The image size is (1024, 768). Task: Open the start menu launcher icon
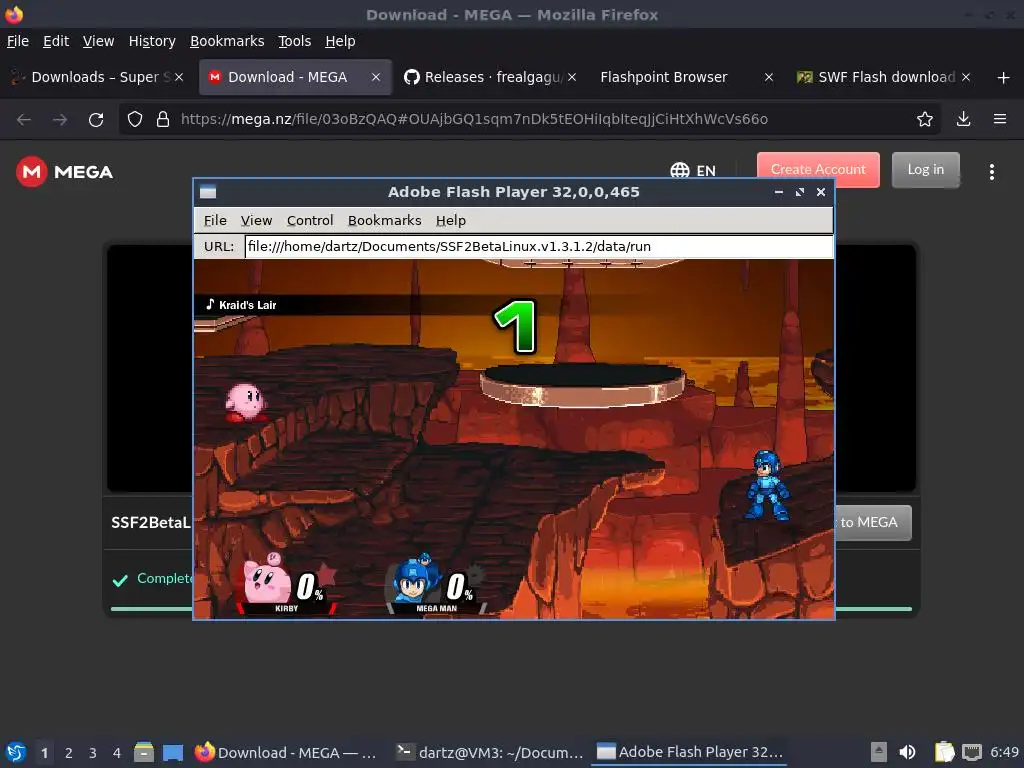(16, 752)
